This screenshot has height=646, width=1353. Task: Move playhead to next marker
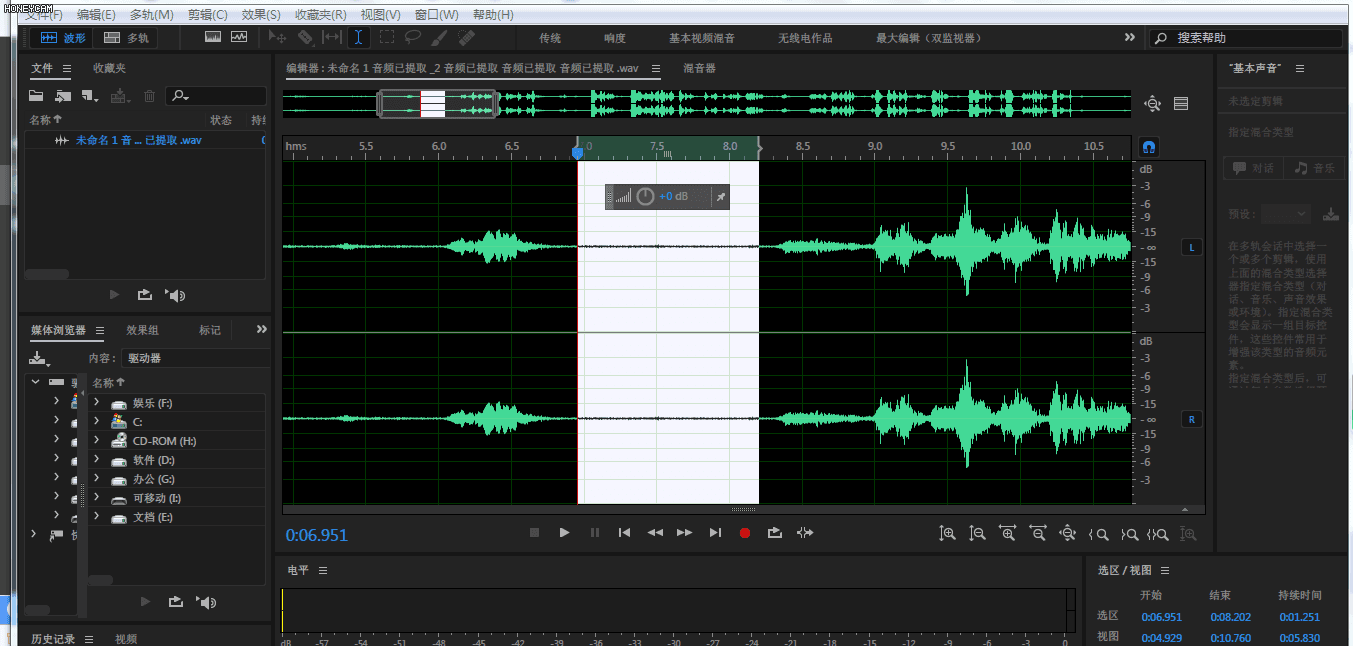pyautogui.click(x=715, y=533)
